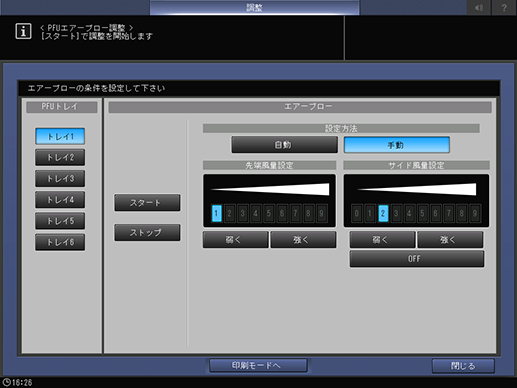Image resolution: width=517 pixels, height=388 pixels.
Task: Click the サイド風量設定 section label
Action: tap(416, 165)
